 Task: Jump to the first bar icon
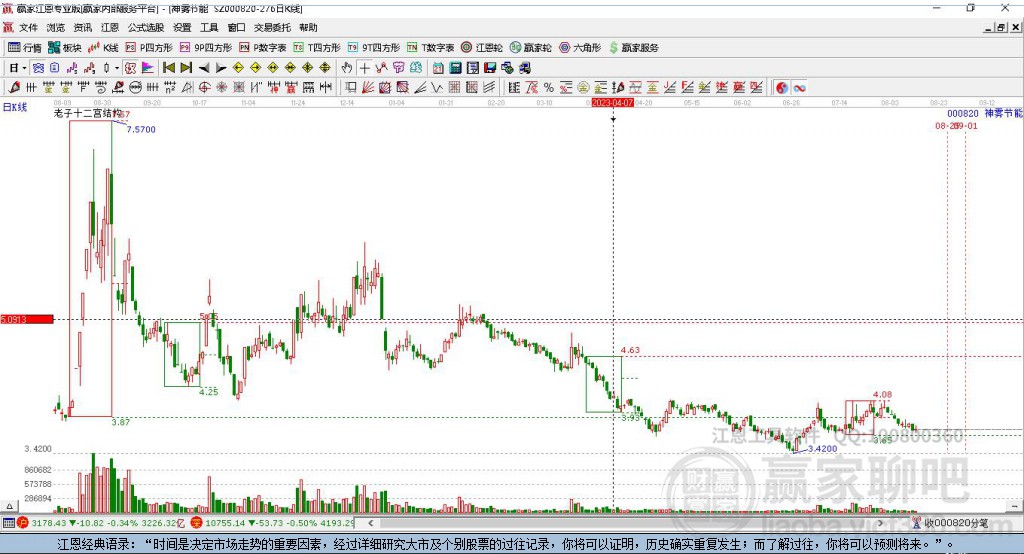point(168,68)
